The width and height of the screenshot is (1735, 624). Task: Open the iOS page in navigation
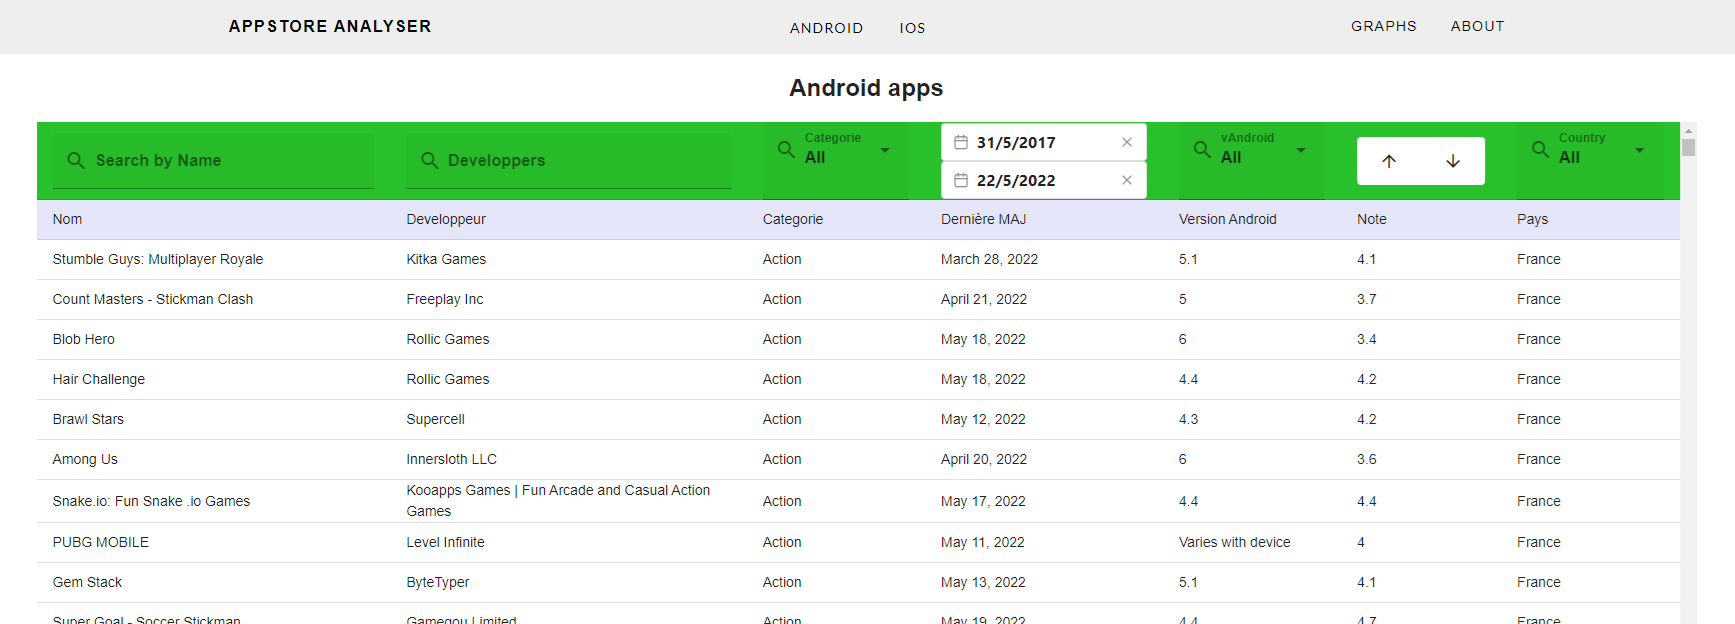click(x=912, y=28)
